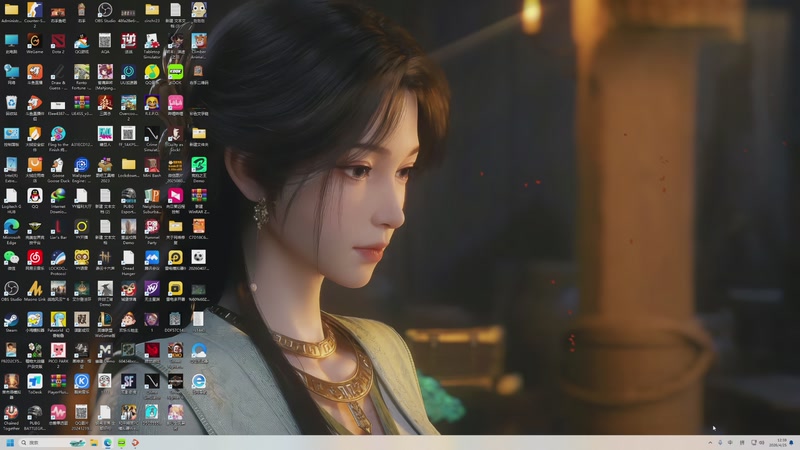Click the taskbar search box
This screenshot has width=800, height=450.
[51, 442]
